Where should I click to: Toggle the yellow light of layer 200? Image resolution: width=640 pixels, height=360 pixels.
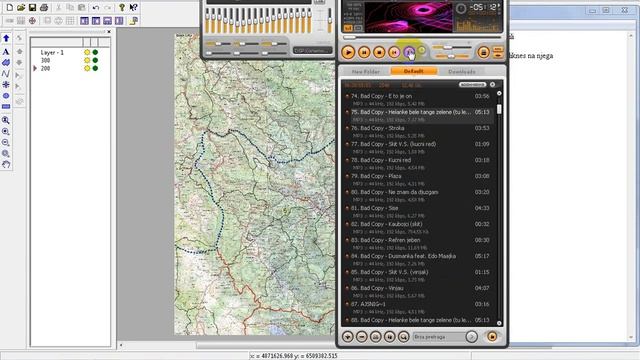(x=87, y=68)
